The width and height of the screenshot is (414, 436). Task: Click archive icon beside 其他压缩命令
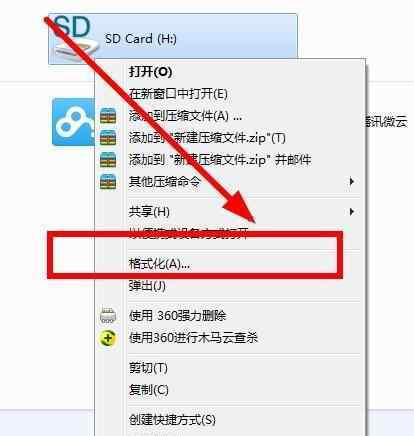pos(108,182)
